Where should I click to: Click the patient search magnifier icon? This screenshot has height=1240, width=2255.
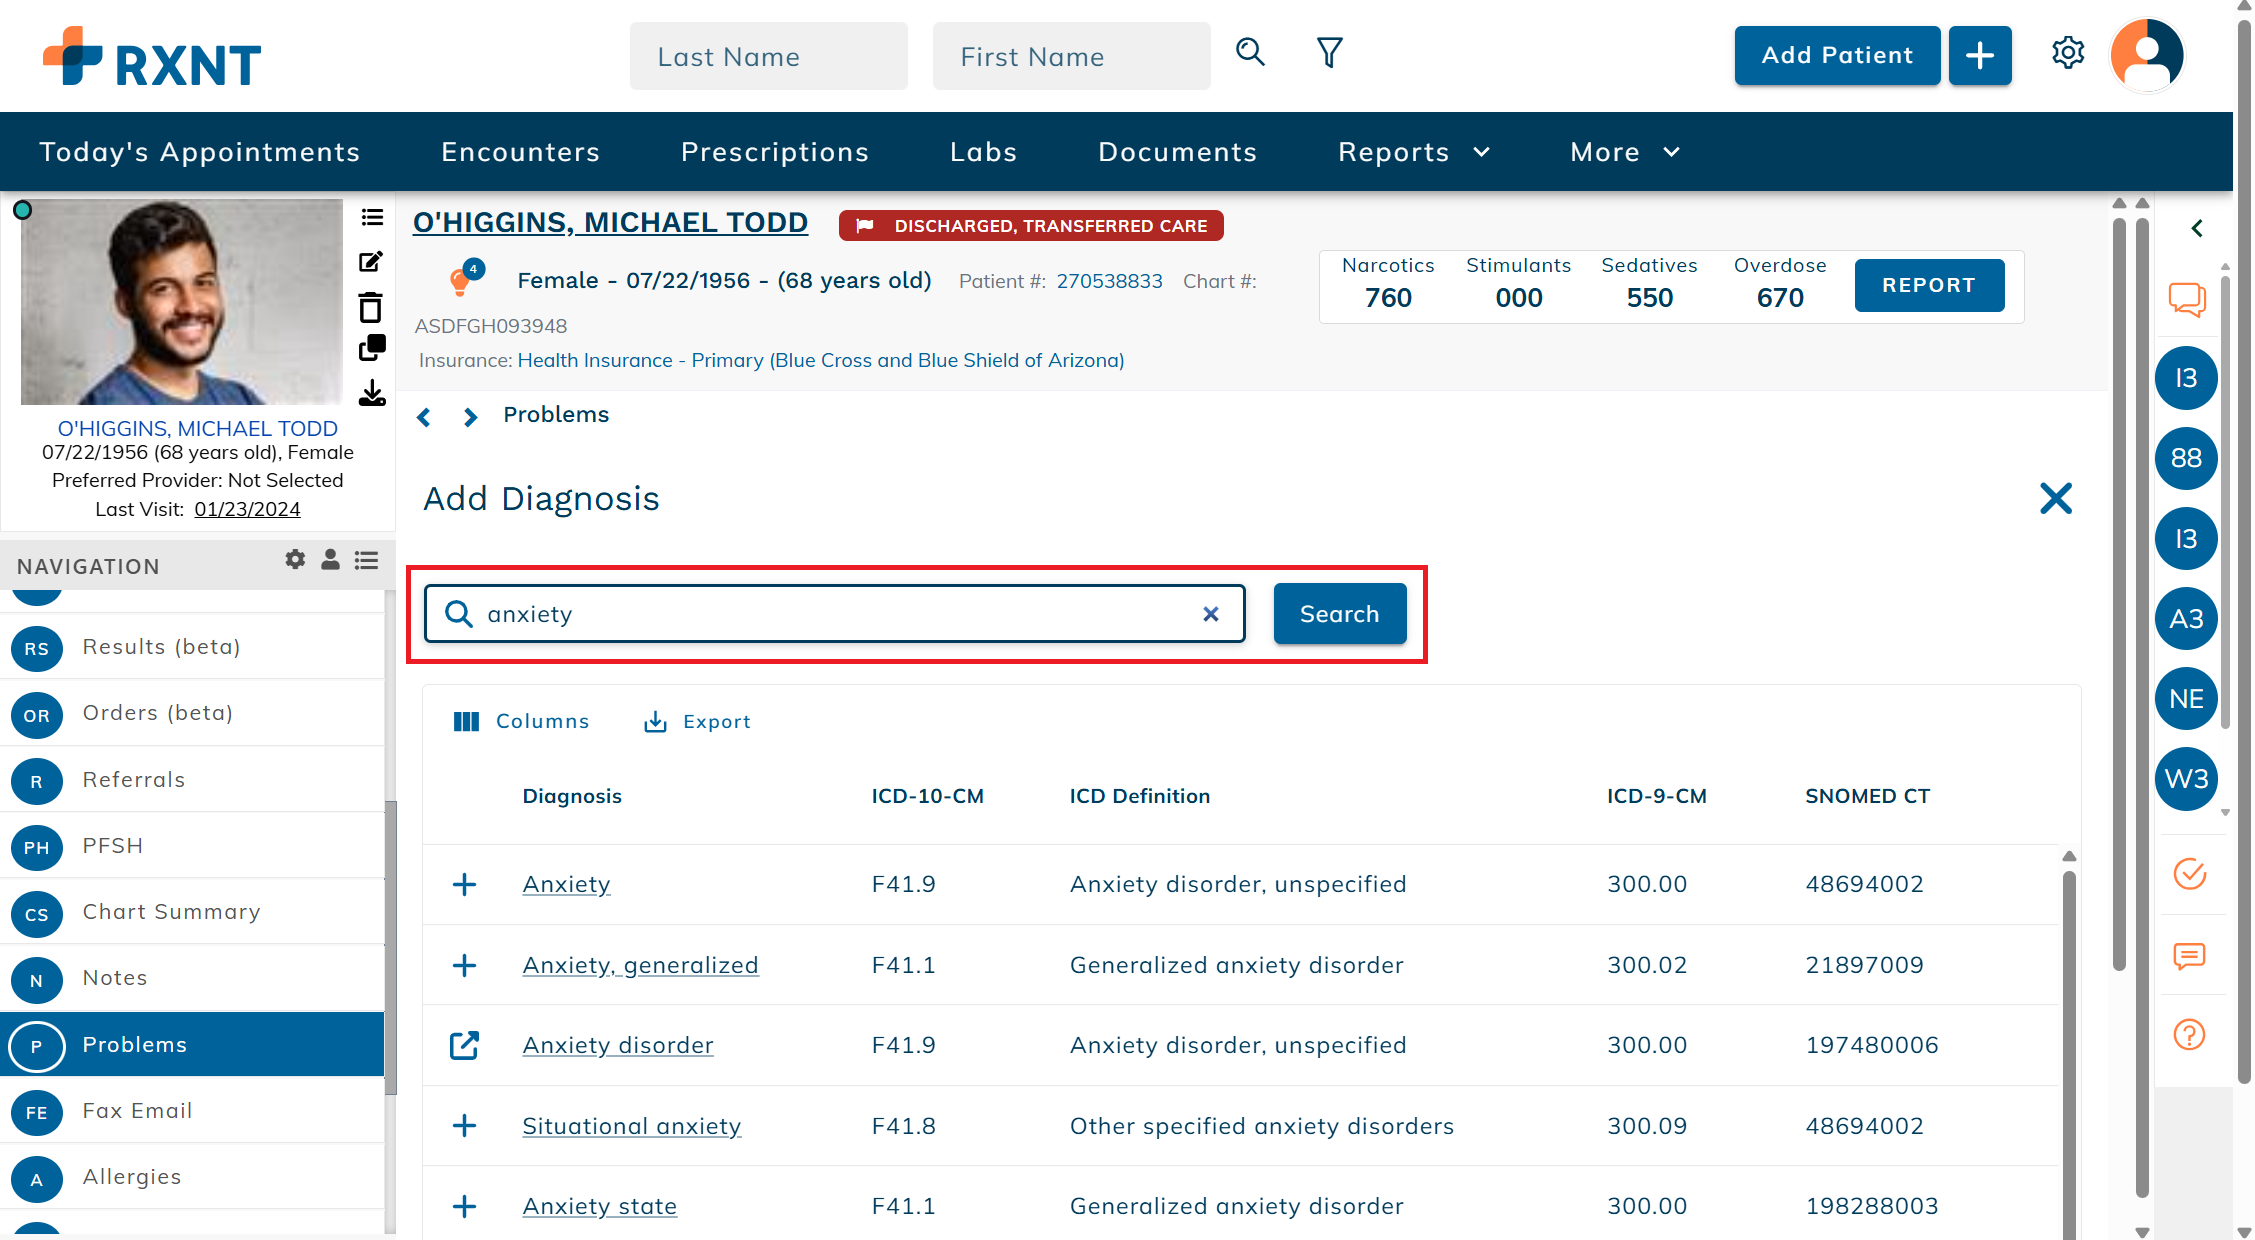point(1250,52)
